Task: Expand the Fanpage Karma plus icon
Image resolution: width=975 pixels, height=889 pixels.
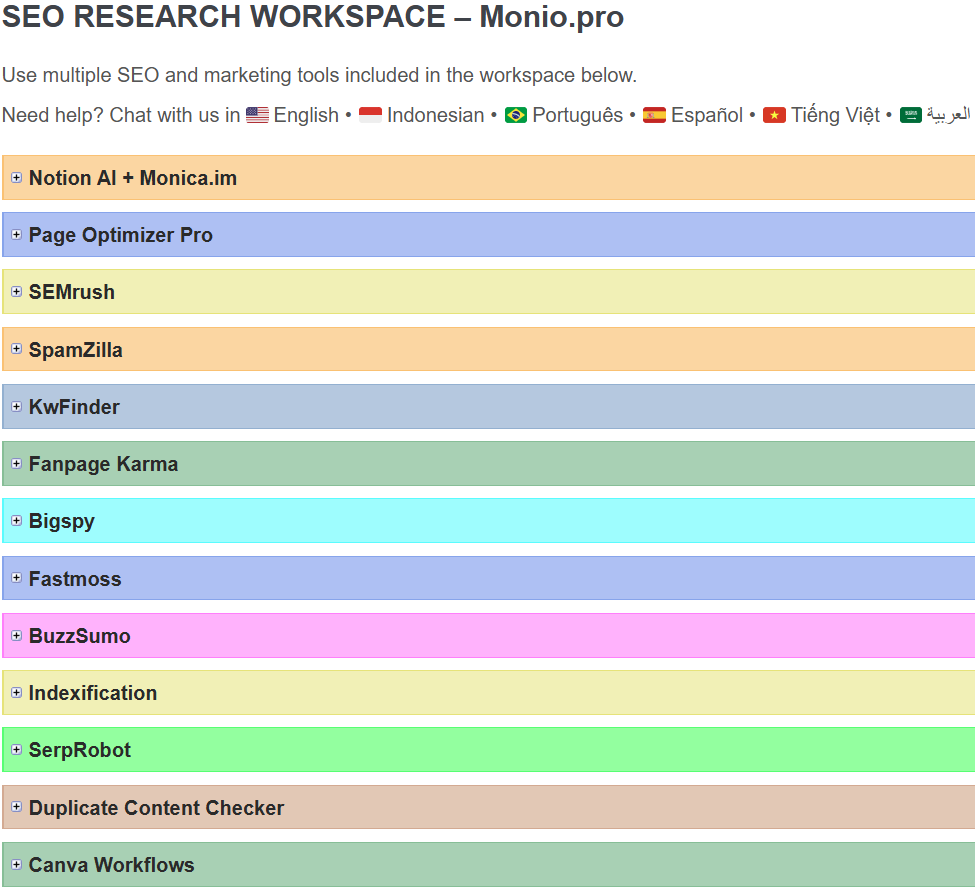Action: click(x=17, y=464)
